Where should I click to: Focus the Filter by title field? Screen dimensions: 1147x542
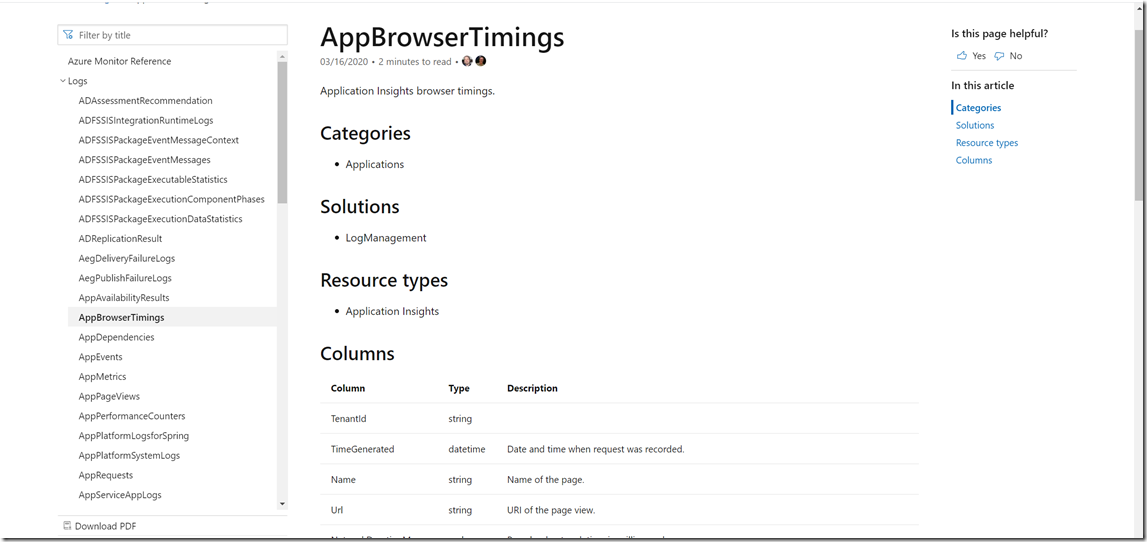tap(173, 35)
